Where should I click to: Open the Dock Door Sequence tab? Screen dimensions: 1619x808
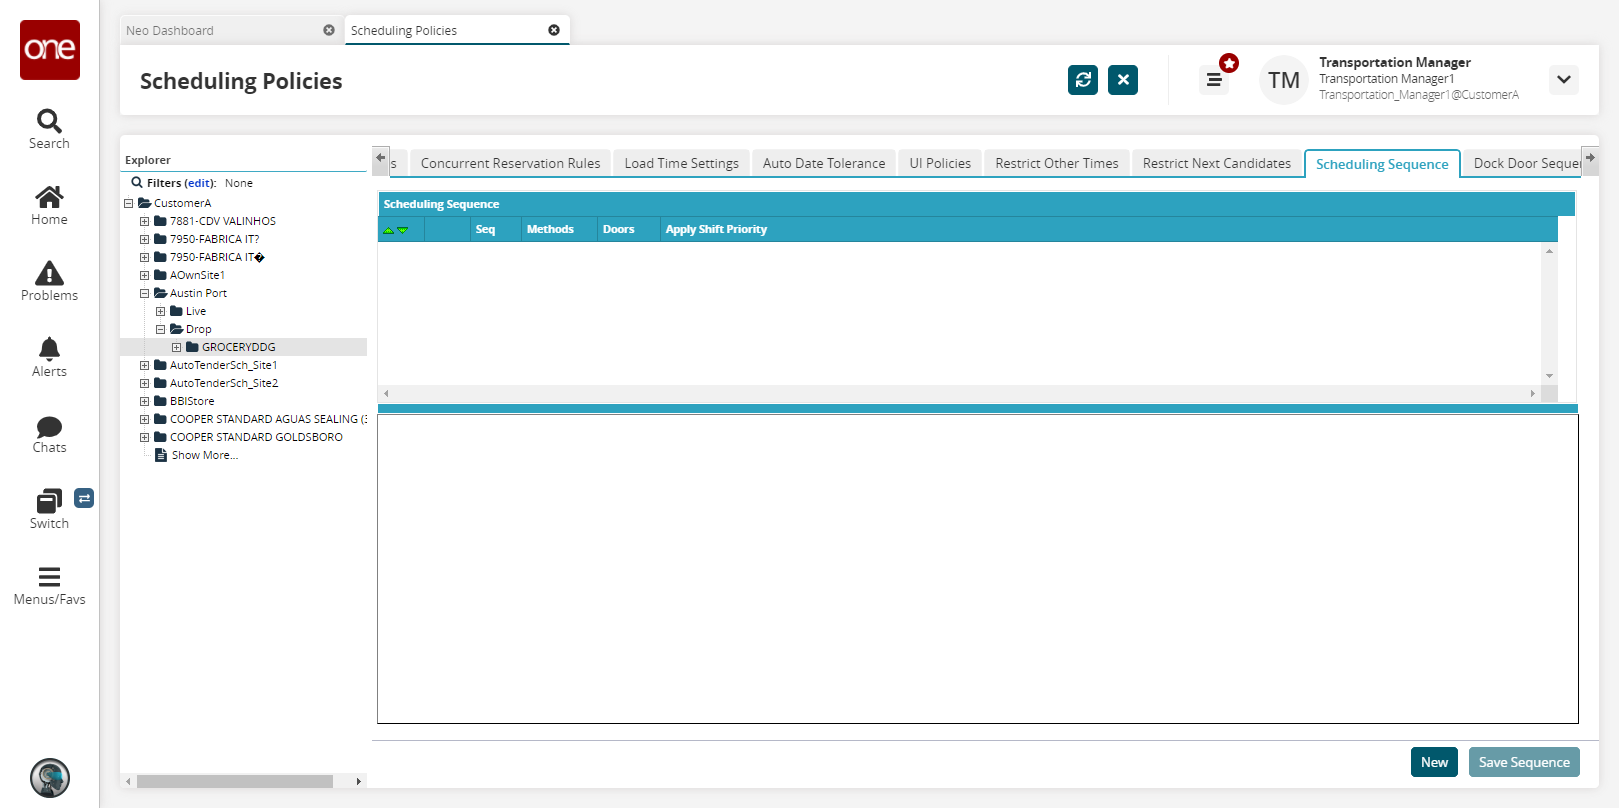click(1522, 163)
